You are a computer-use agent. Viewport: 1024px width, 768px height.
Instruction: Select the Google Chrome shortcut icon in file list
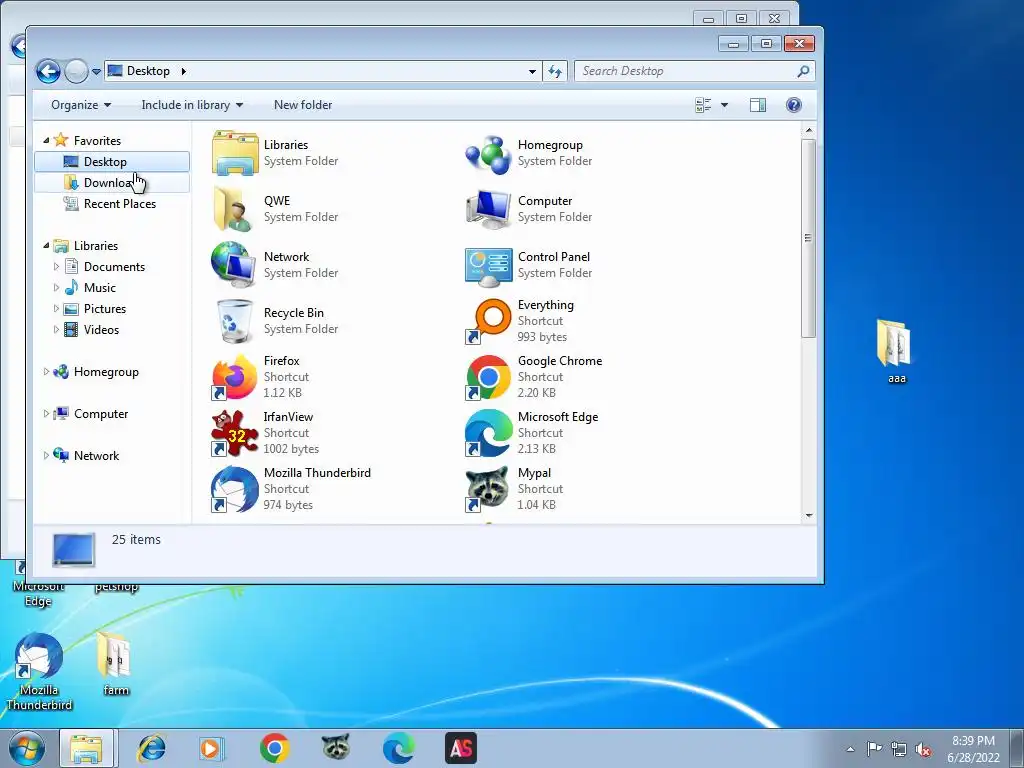[488, 377]
